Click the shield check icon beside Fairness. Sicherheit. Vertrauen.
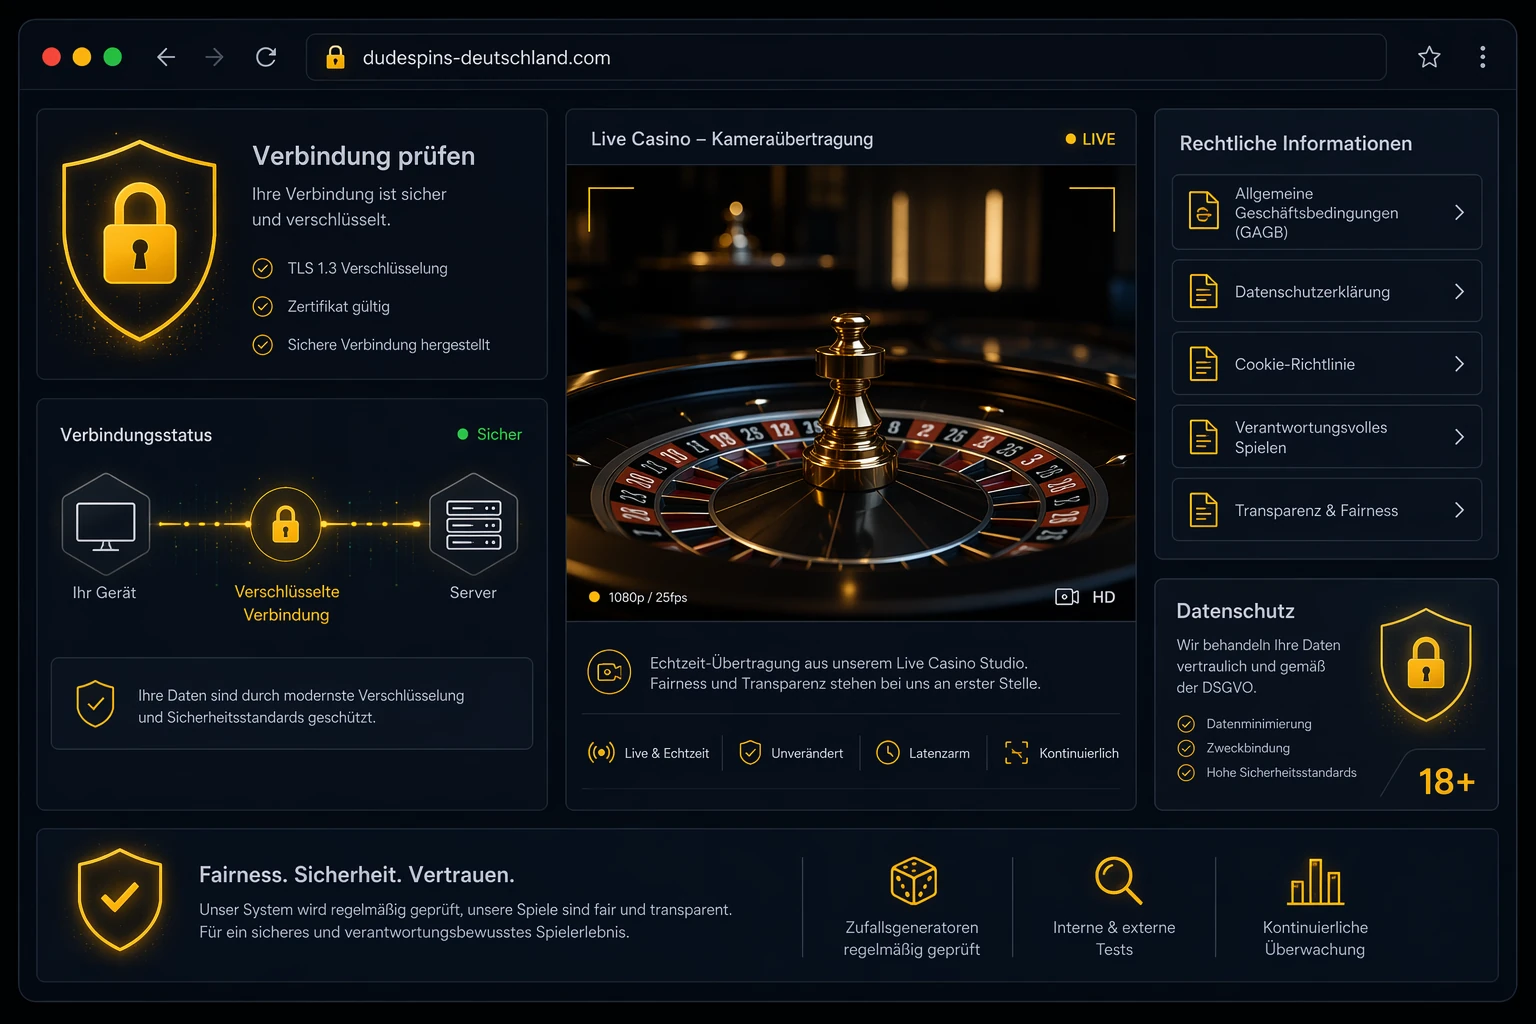This screenshot has height=1024, width=1536. pyautogui.click(x=120, y=899)
